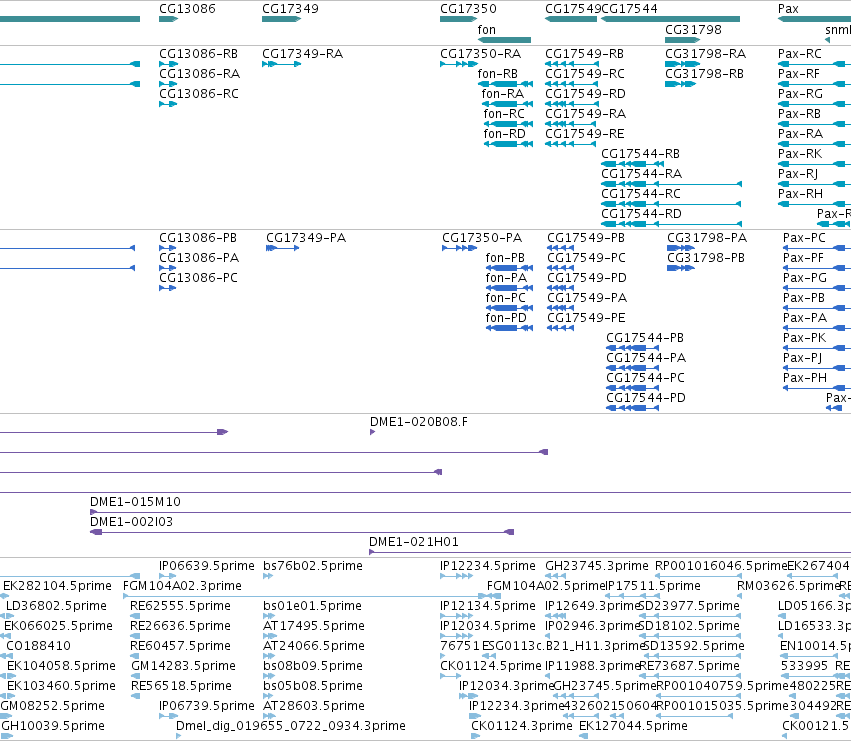Select transcript CG17544-RB
Image resolution: width=851 pixels, height=741 pixels.
pos(640,154)
